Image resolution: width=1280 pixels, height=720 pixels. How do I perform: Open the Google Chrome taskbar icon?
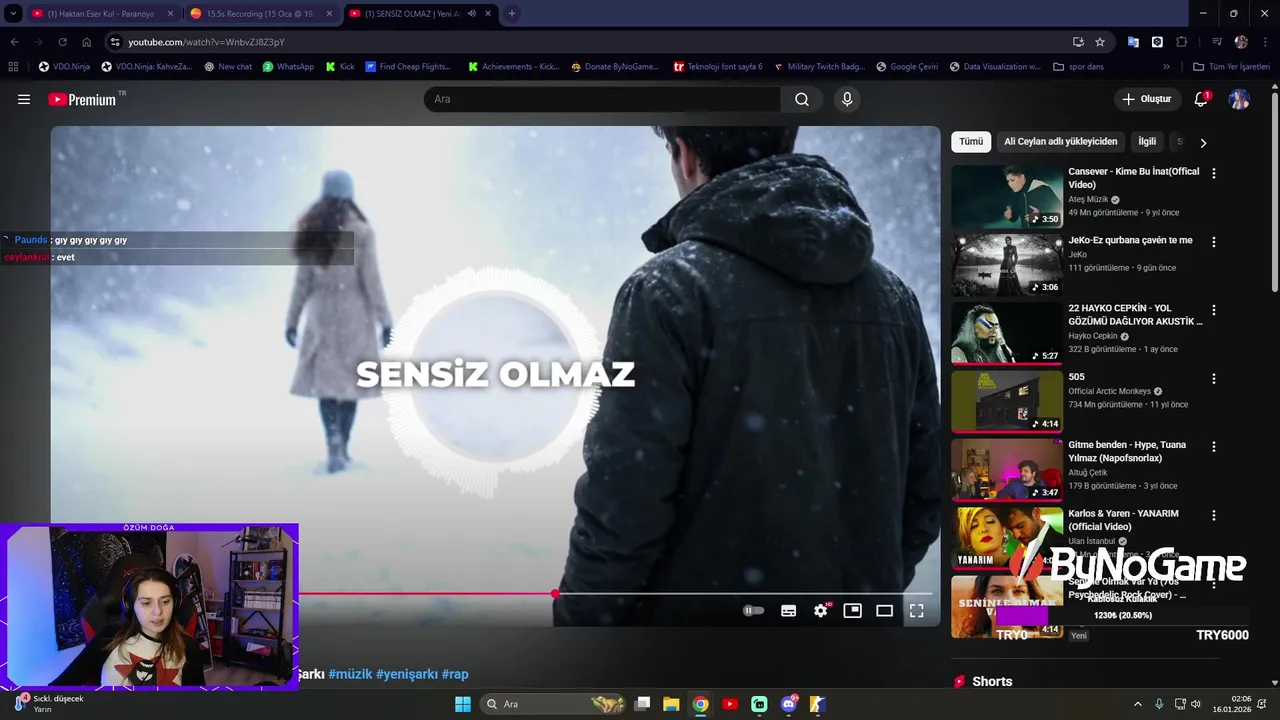point(700,704)
